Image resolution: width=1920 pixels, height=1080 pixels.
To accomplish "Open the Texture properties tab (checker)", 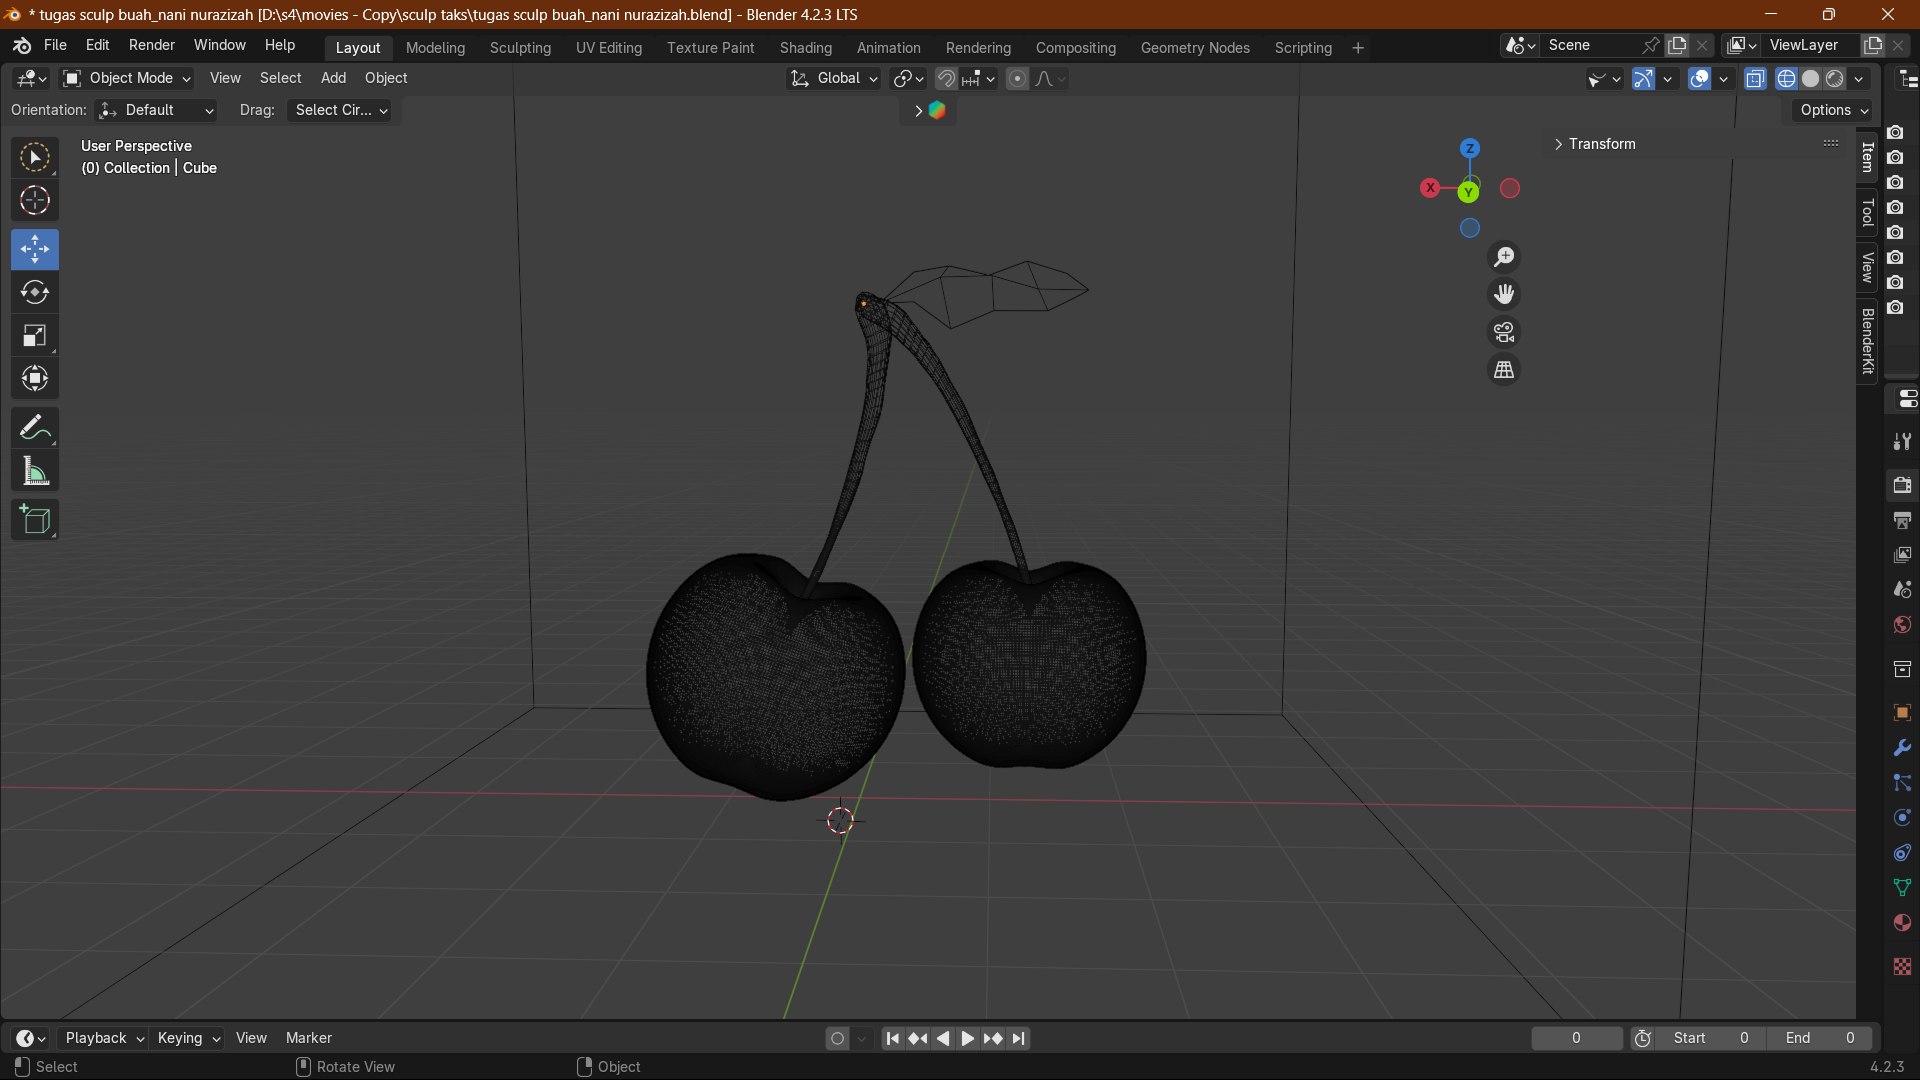I will (x=1902, y=966).
